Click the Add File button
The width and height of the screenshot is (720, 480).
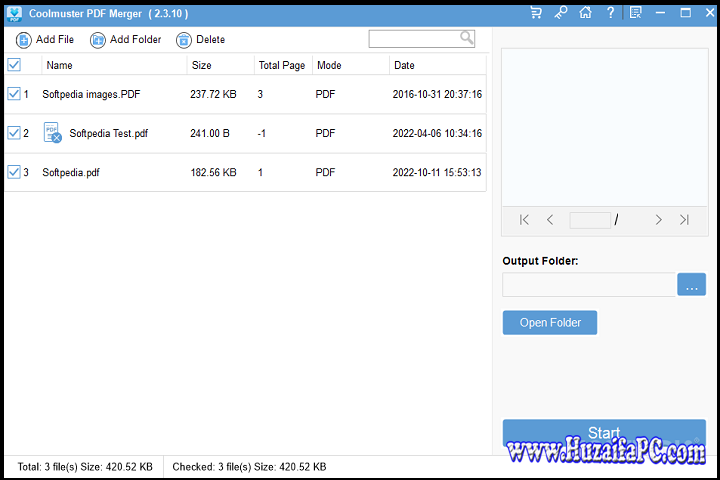45,40
